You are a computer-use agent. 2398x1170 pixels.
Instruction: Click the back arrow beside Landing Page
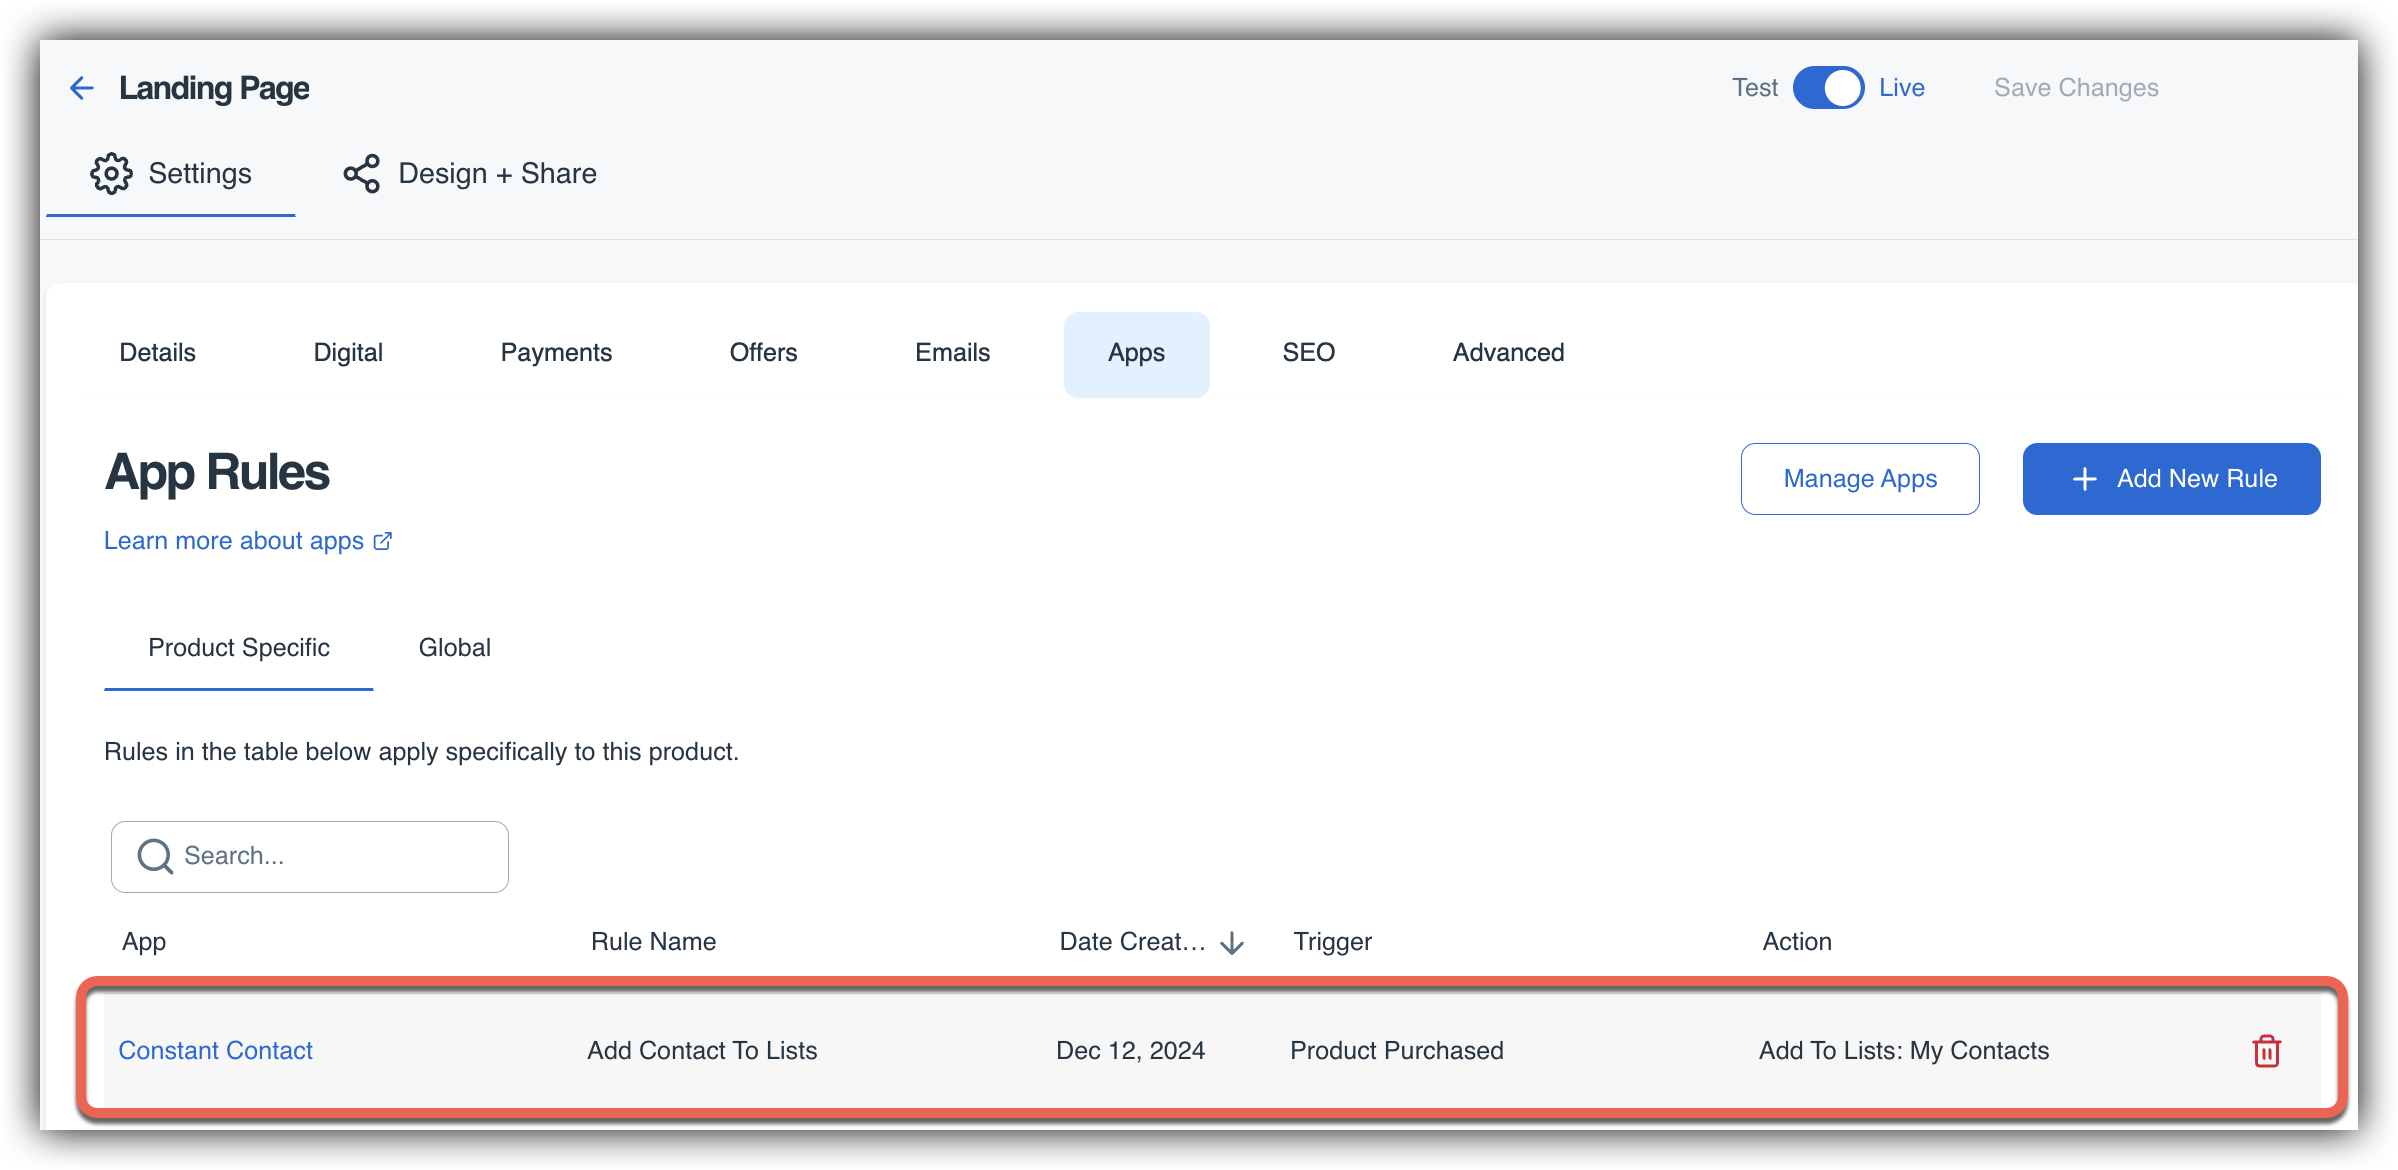81,88
